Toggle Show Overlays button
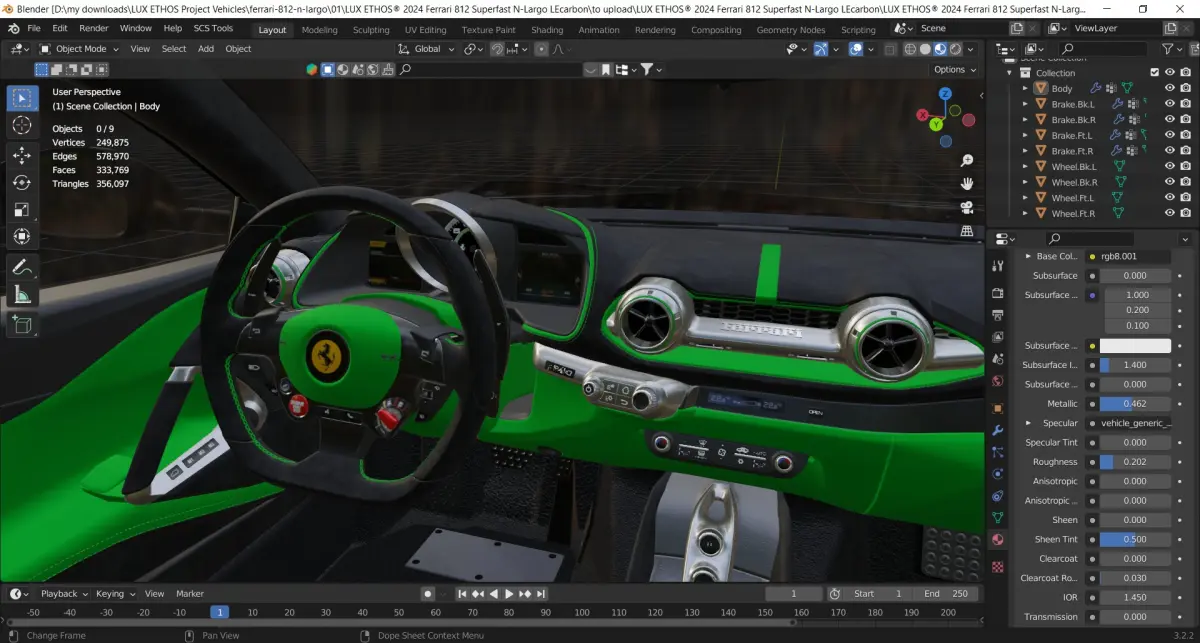 [x=856, y=48]
